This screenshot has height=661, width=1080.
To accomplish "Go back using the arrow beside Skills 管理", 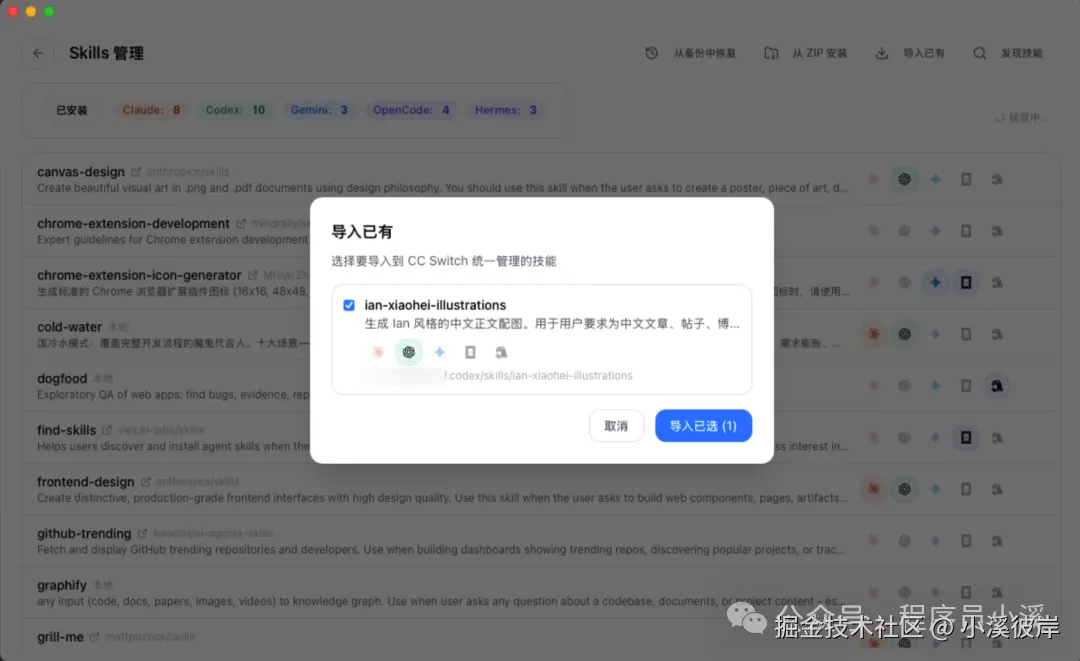I will [x=38, y=53].
